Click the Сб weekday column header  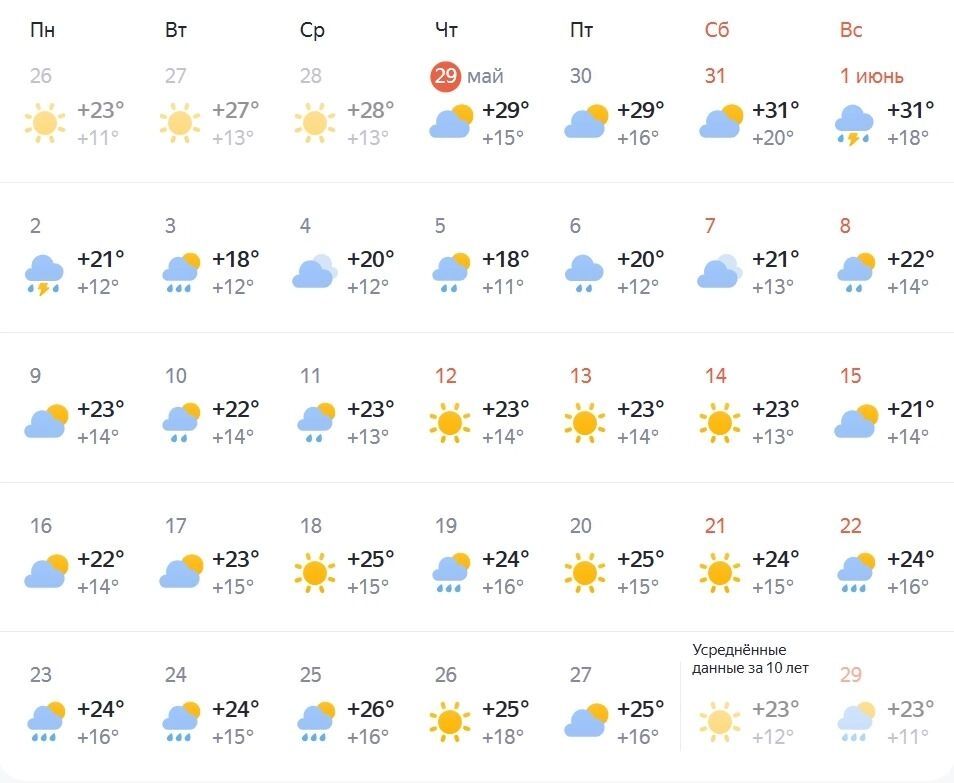717,30
